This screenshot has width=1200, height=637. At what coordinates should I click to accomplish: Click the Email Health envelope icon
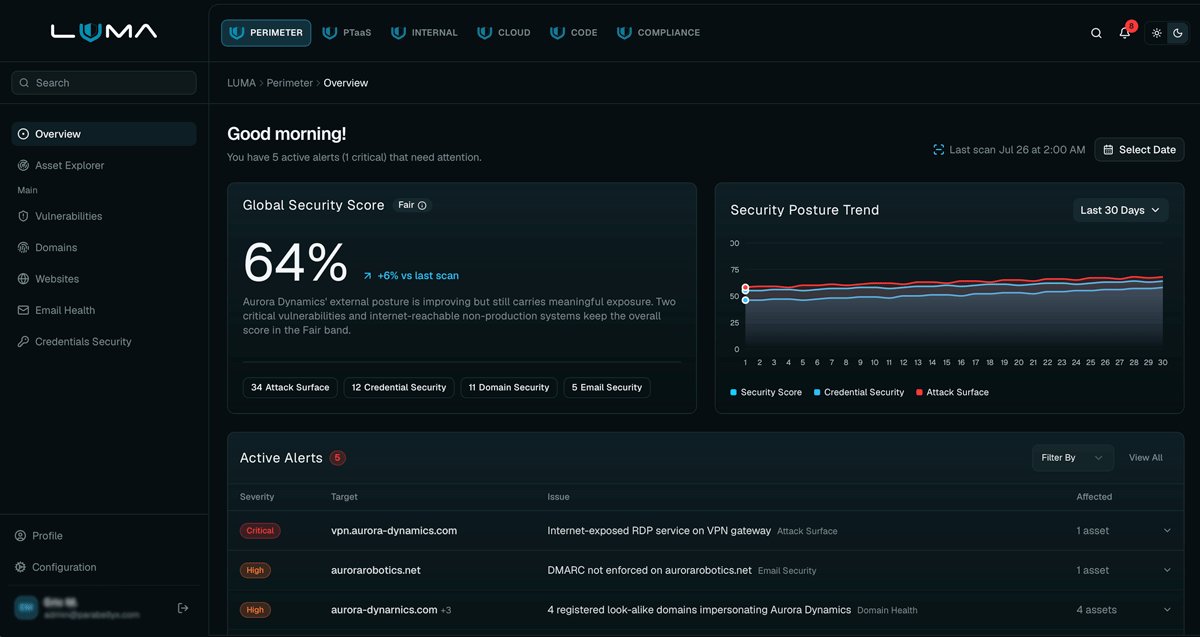click(x=24, y=310)
